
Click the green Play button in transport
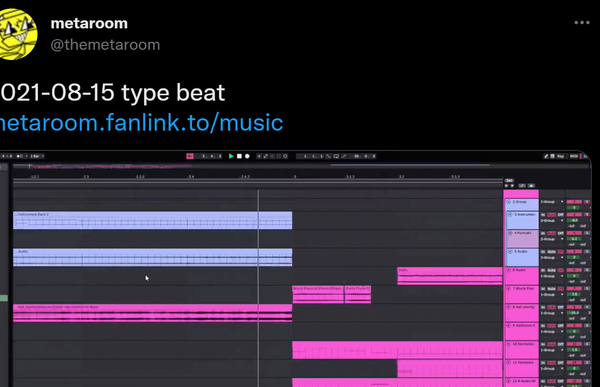click(231, 156)
